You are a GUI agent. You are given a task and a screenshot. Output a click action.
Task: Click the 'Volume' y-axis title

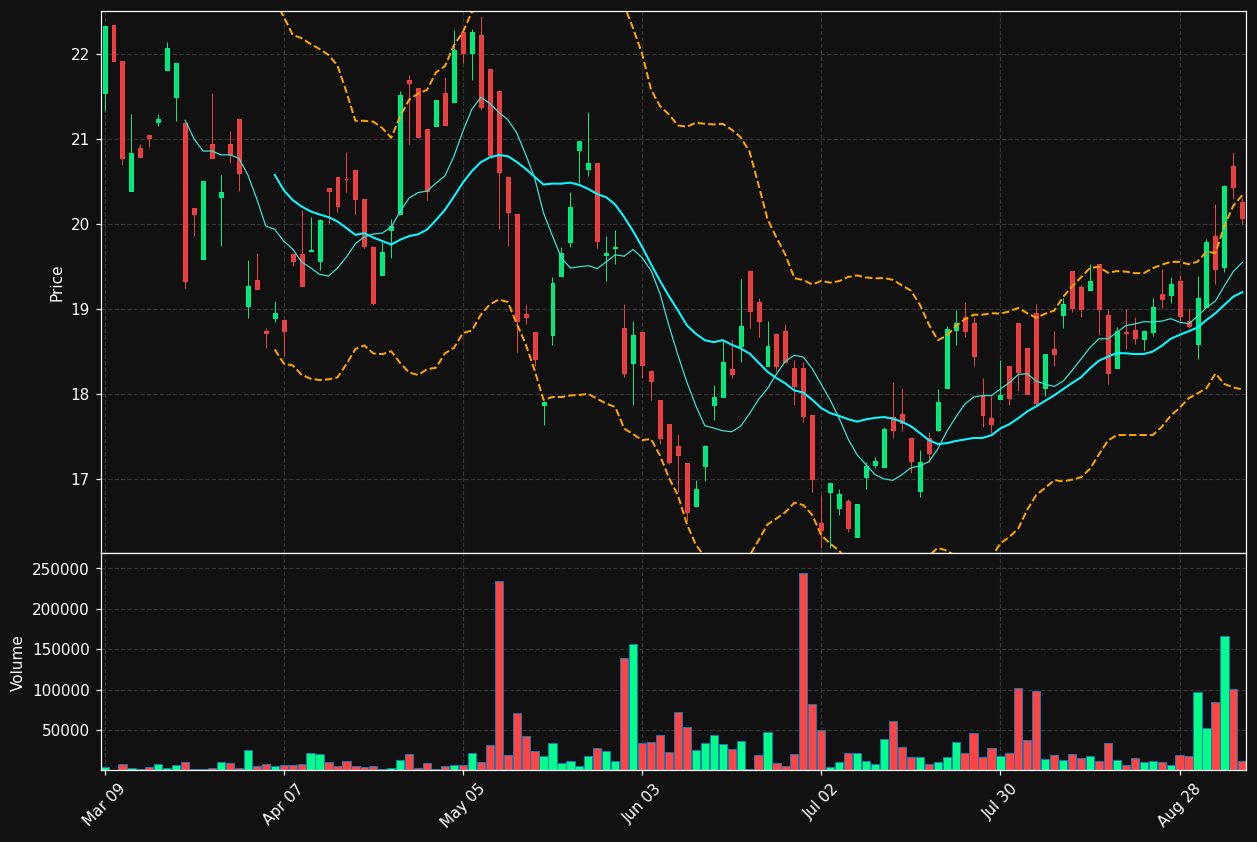pos(18,663)
